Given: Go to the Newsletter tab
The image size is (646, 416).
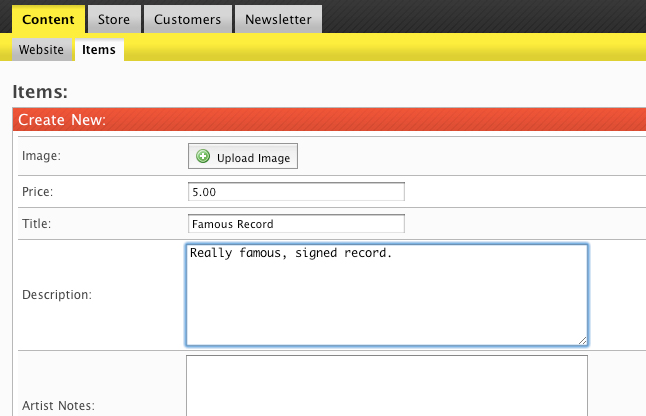Looking at the screenshot, I should point(279,19).
